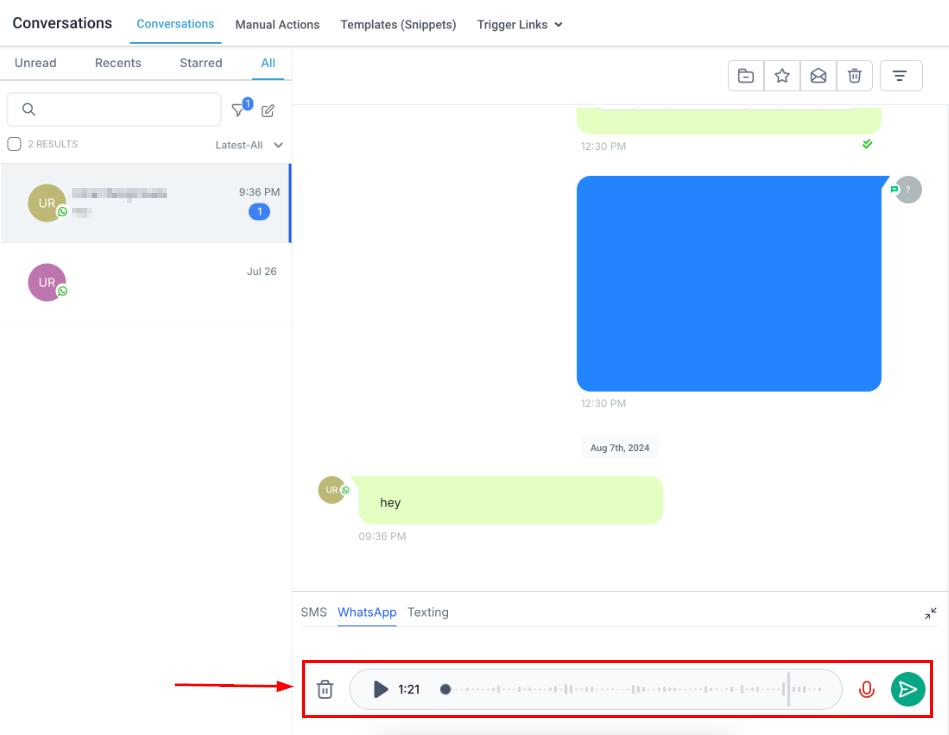949x735 pixels.
Task: Tick the select-all results checkbox
Action: click(14, 144)
